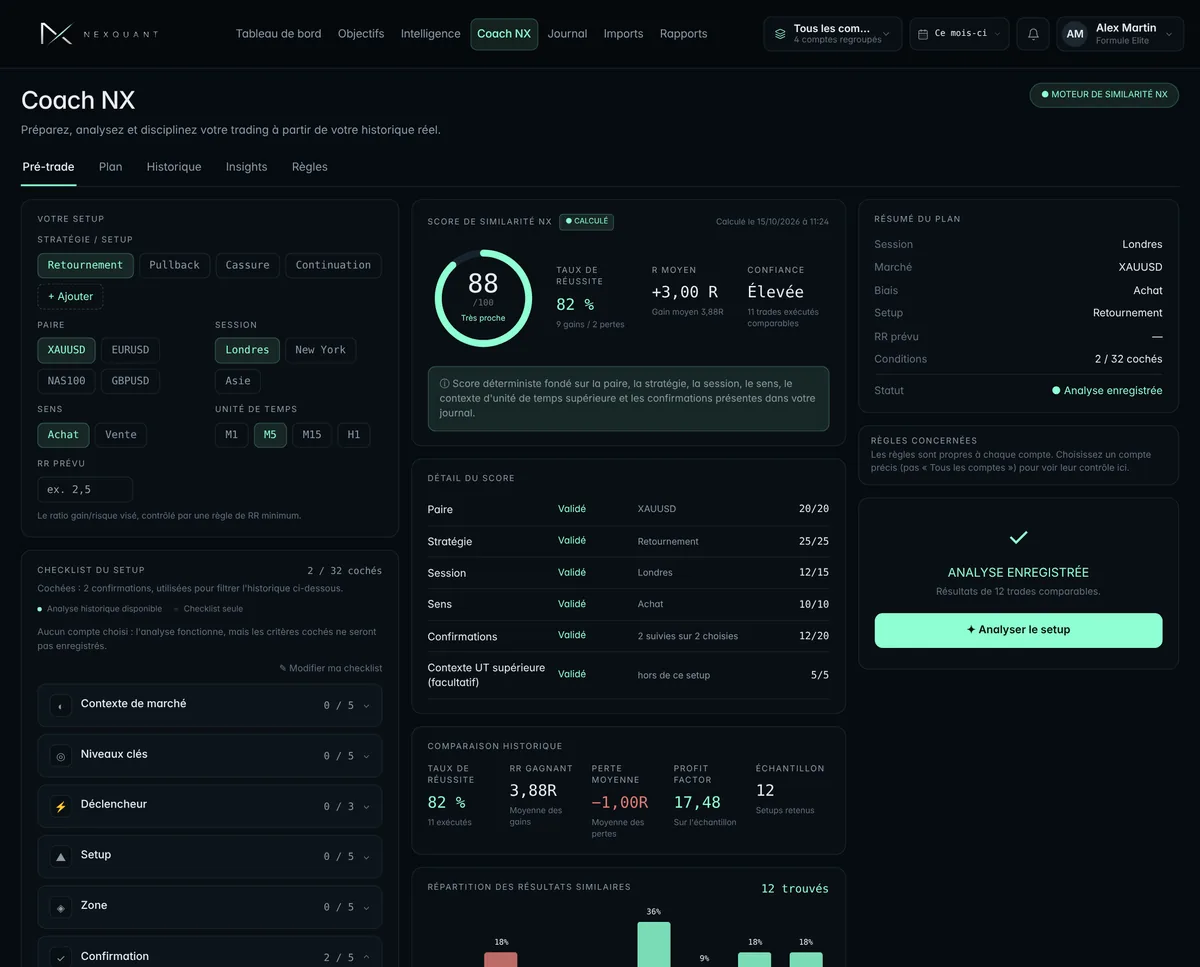Click the '12 trouvés' count
This screenshot has width=1200, height=967.
pyautogui.click(x=795, y=889)
